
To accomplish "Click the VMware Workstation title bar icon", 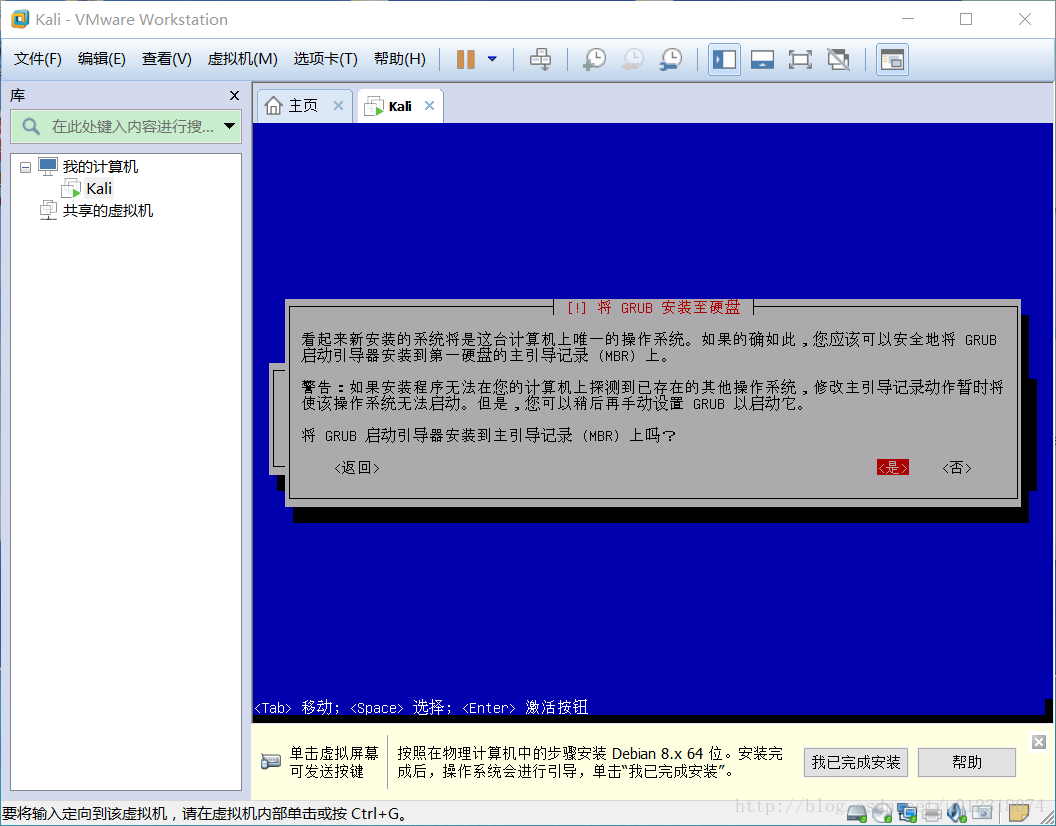I will (x=20, y=19).
